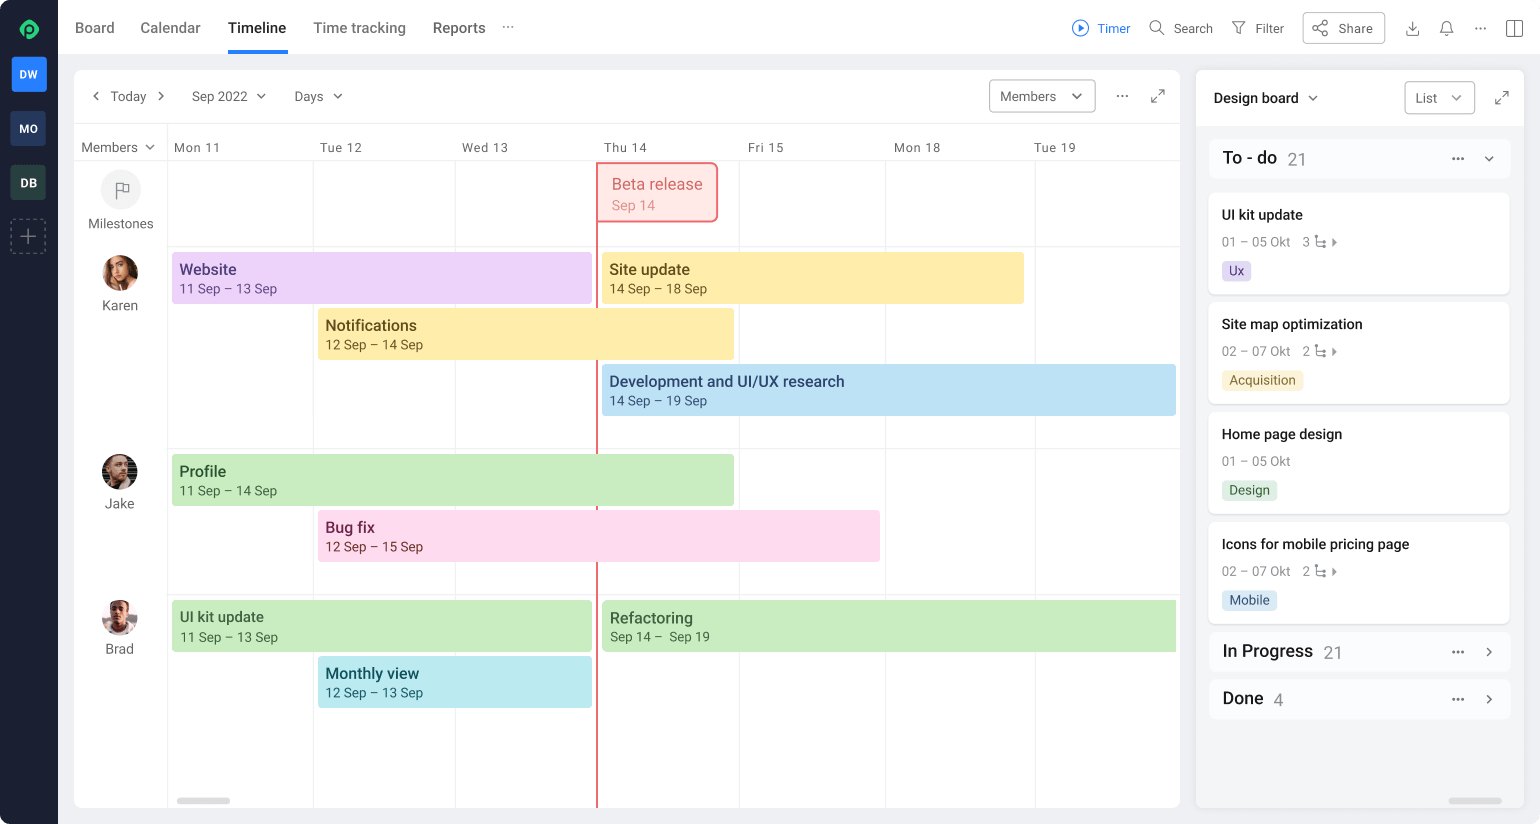This screenshot has width=1540, height=824.
Task: Open the Search tool
Action: pyautogui.click(x=1181, y=28)
